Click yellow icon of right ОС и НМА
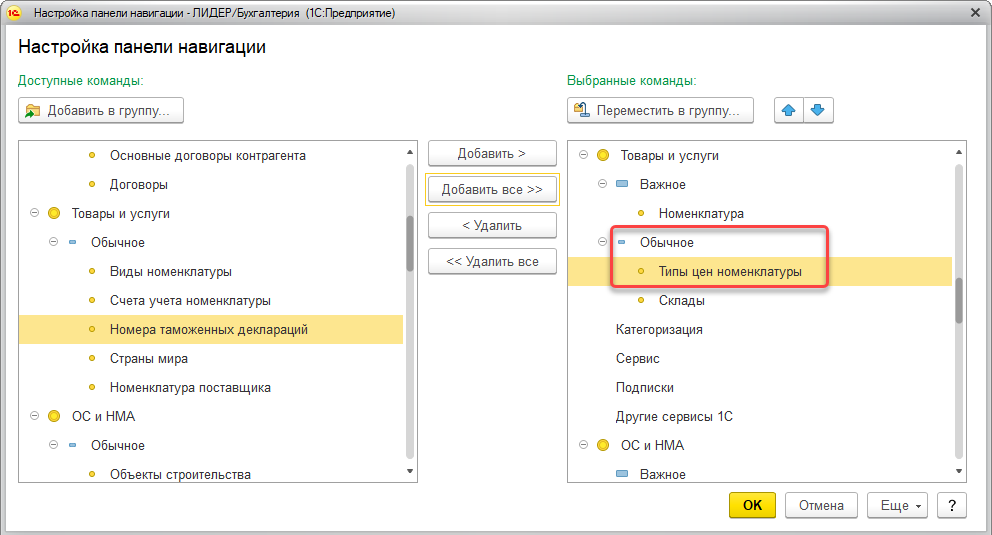Screen dimensions: 992x535 [x=603, y=445]
